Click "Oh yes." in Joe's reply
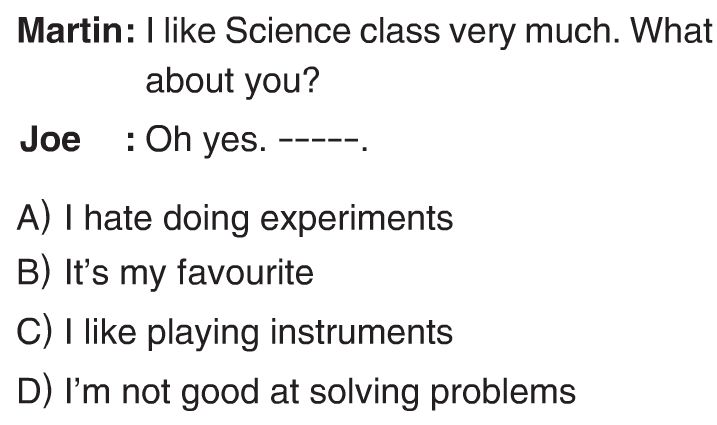Viewport: 717px width, 425px height. 206,140
